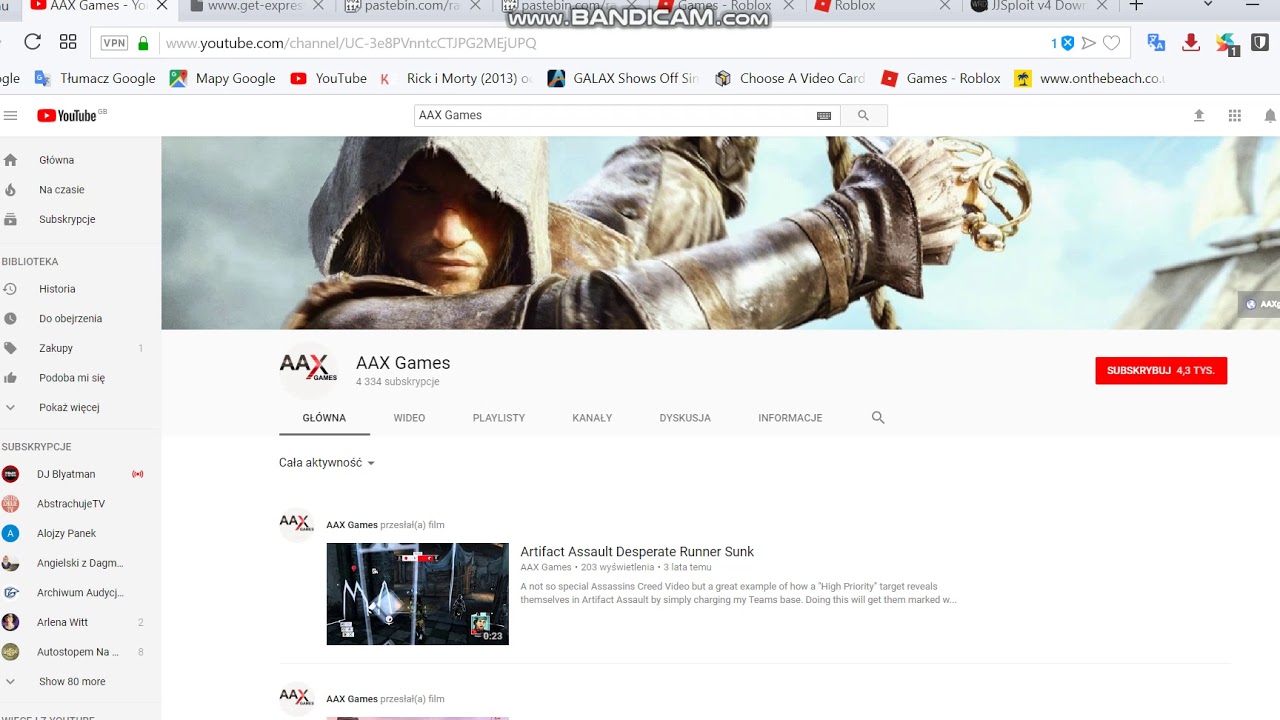Select the DYSKUSJA channel tab
1280x720 pixels.
click(685, 418)
